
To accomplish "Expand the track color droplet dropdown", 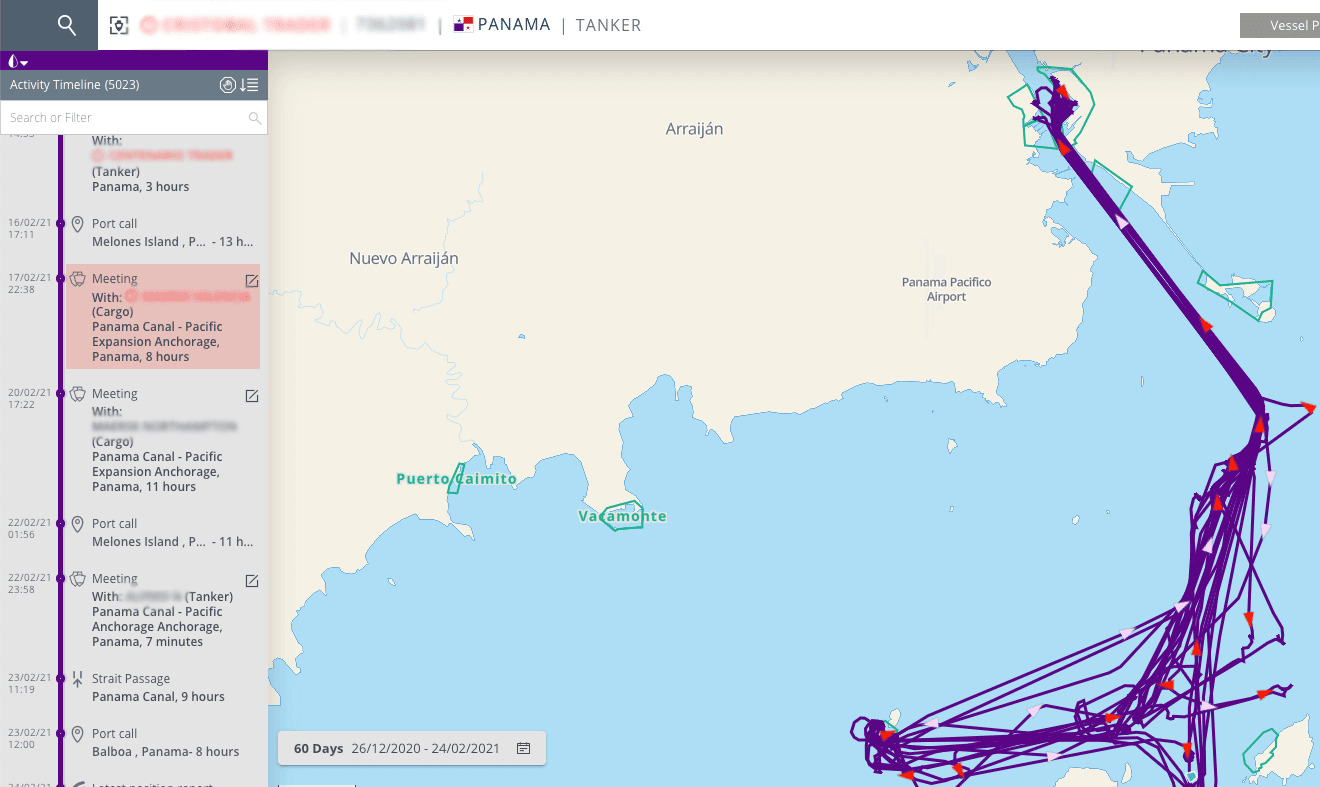I will [17, 61].
